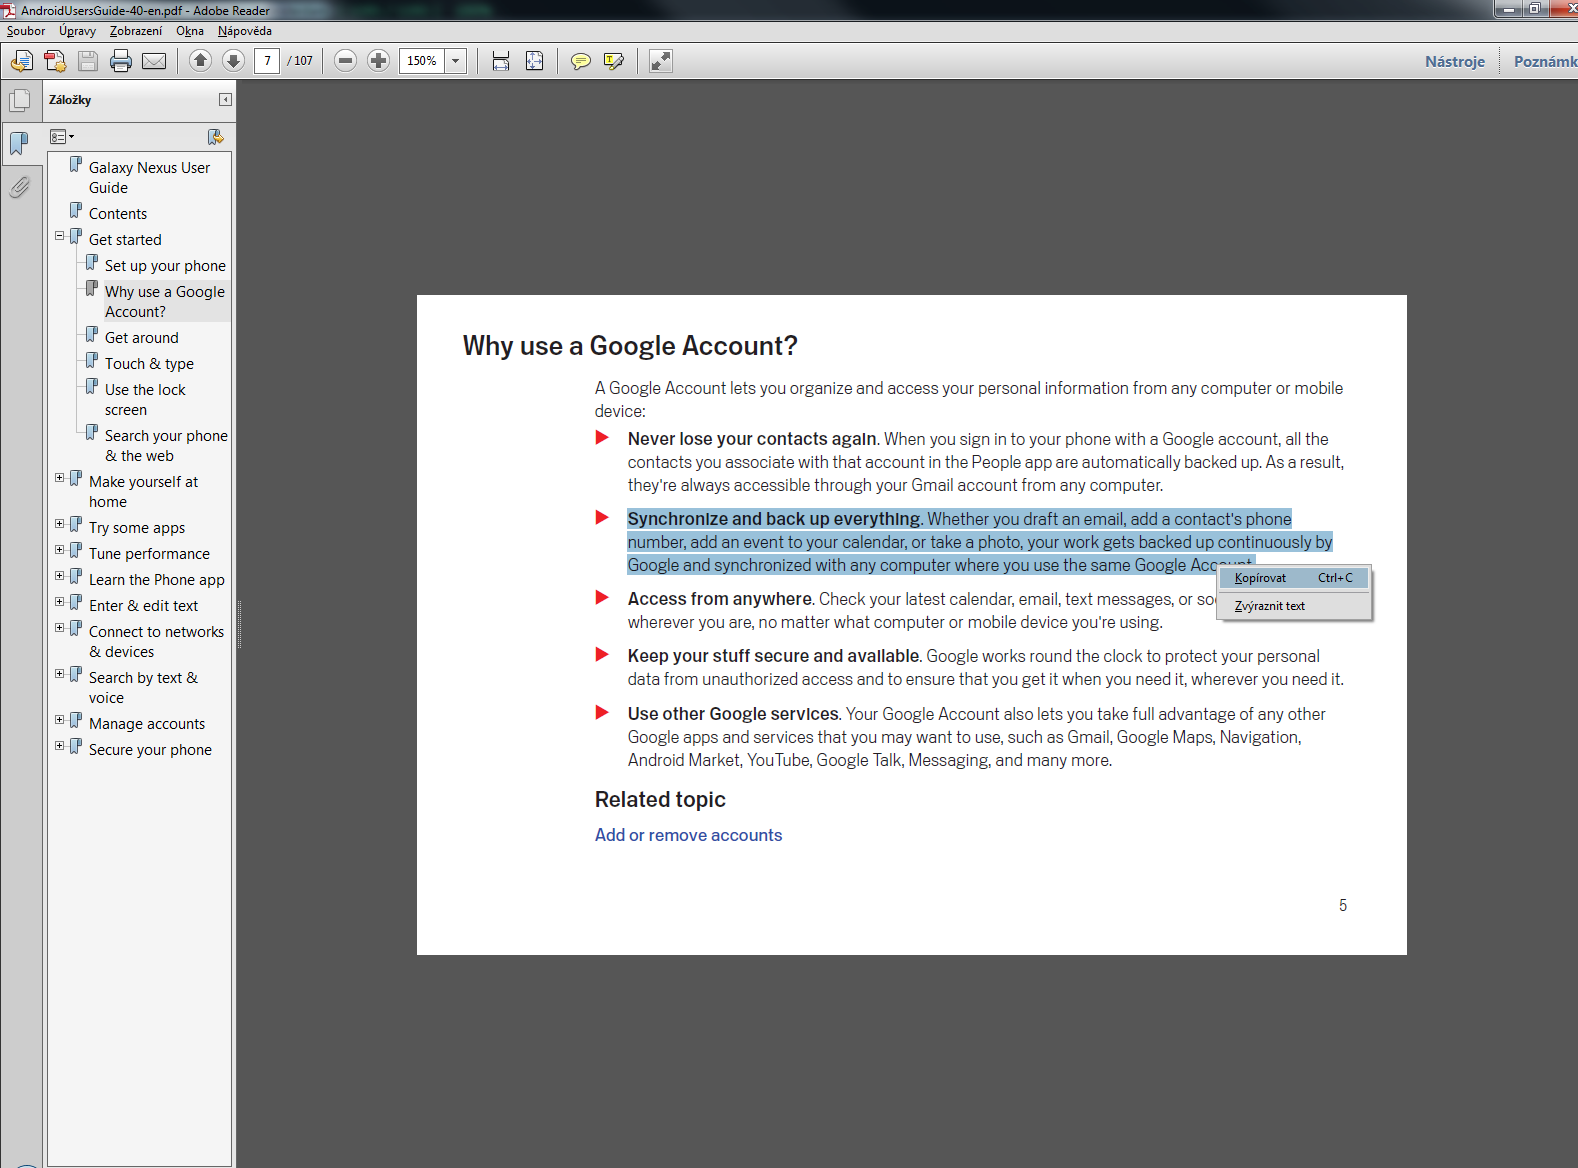Click the page heading Why use a Google Account?

(630, 346)
